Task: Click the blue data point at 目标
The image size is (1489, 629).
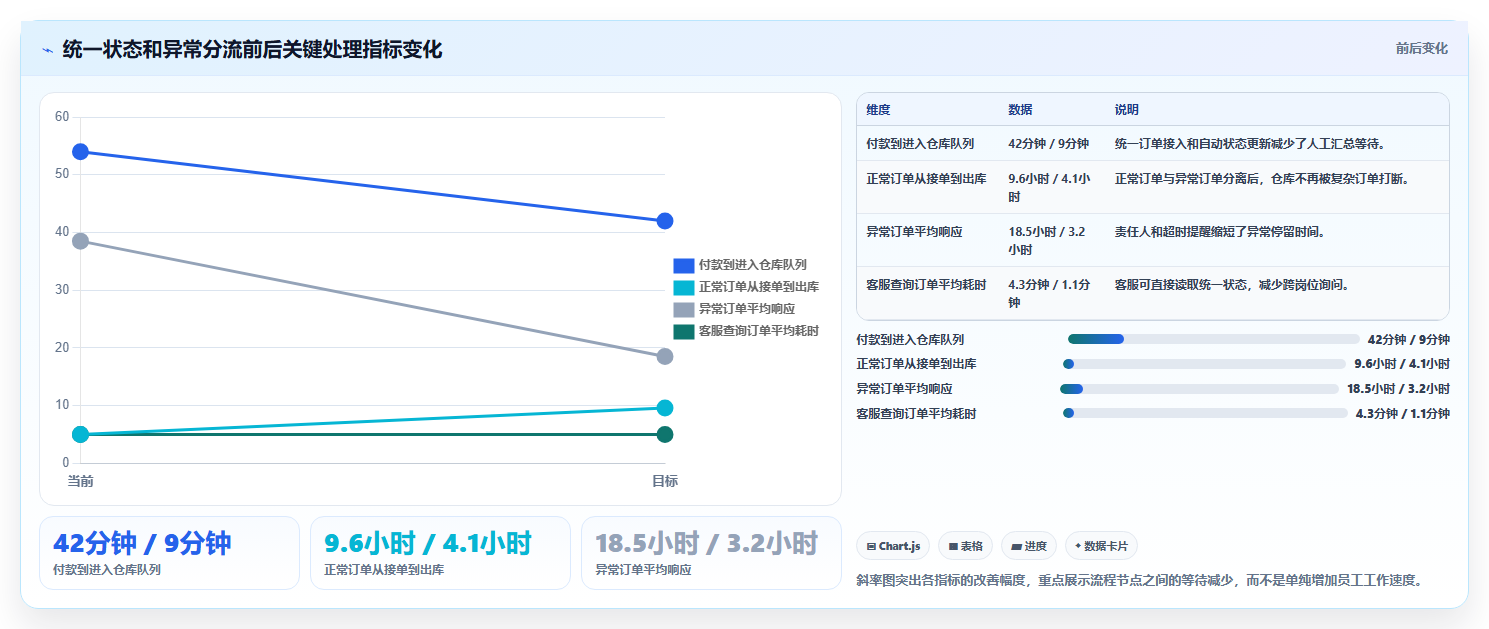Action: [x=665, y=221]
